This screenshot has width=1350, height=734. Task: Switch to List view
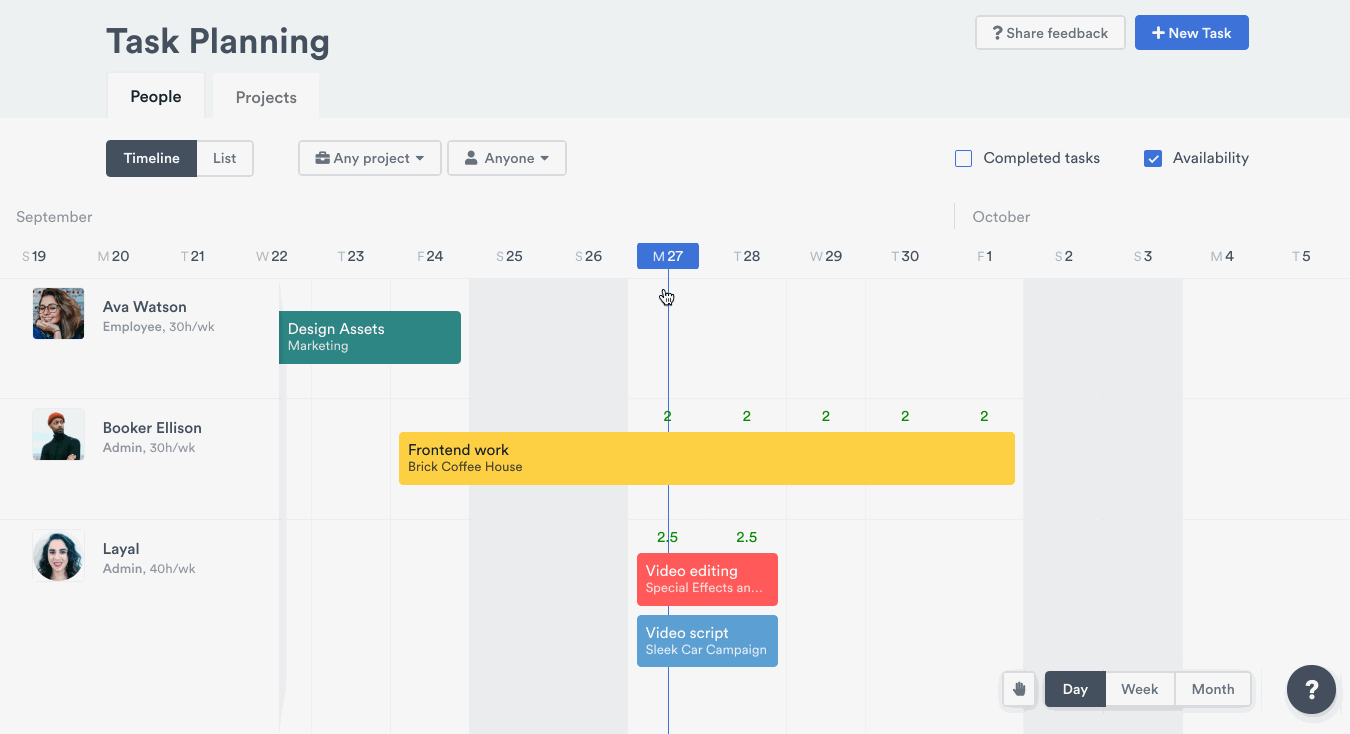click(x=225, y=158)
